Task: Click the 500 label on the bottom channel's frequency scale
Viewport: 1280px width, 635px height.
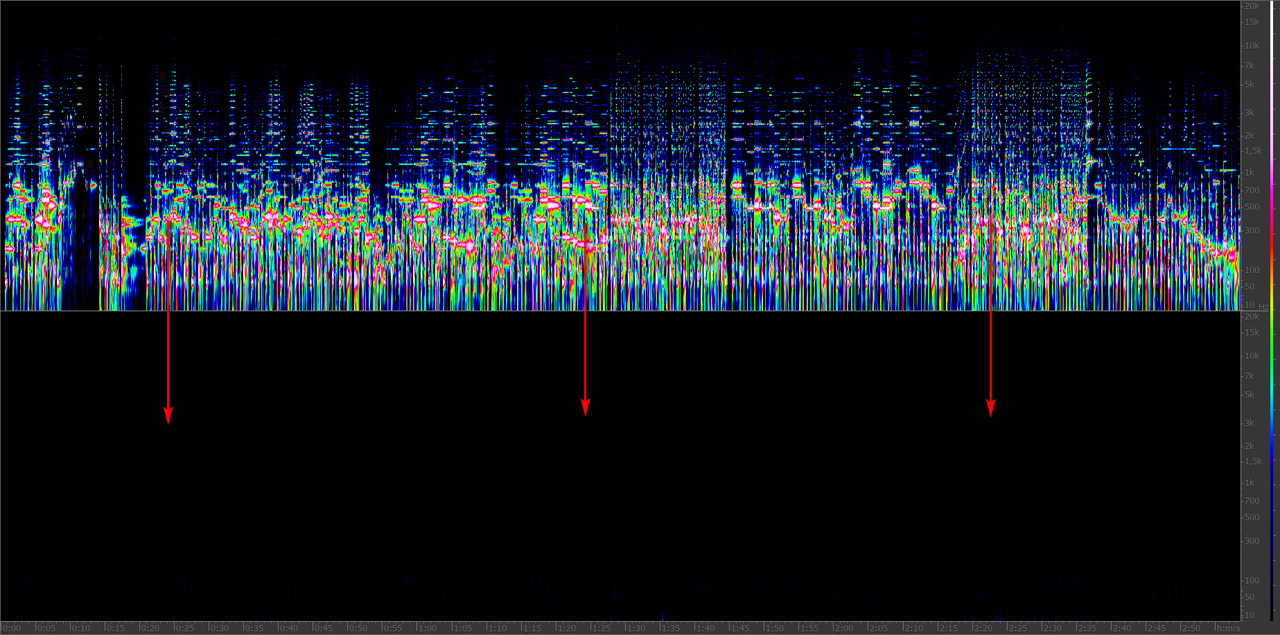Action: tap(1250, 517)
